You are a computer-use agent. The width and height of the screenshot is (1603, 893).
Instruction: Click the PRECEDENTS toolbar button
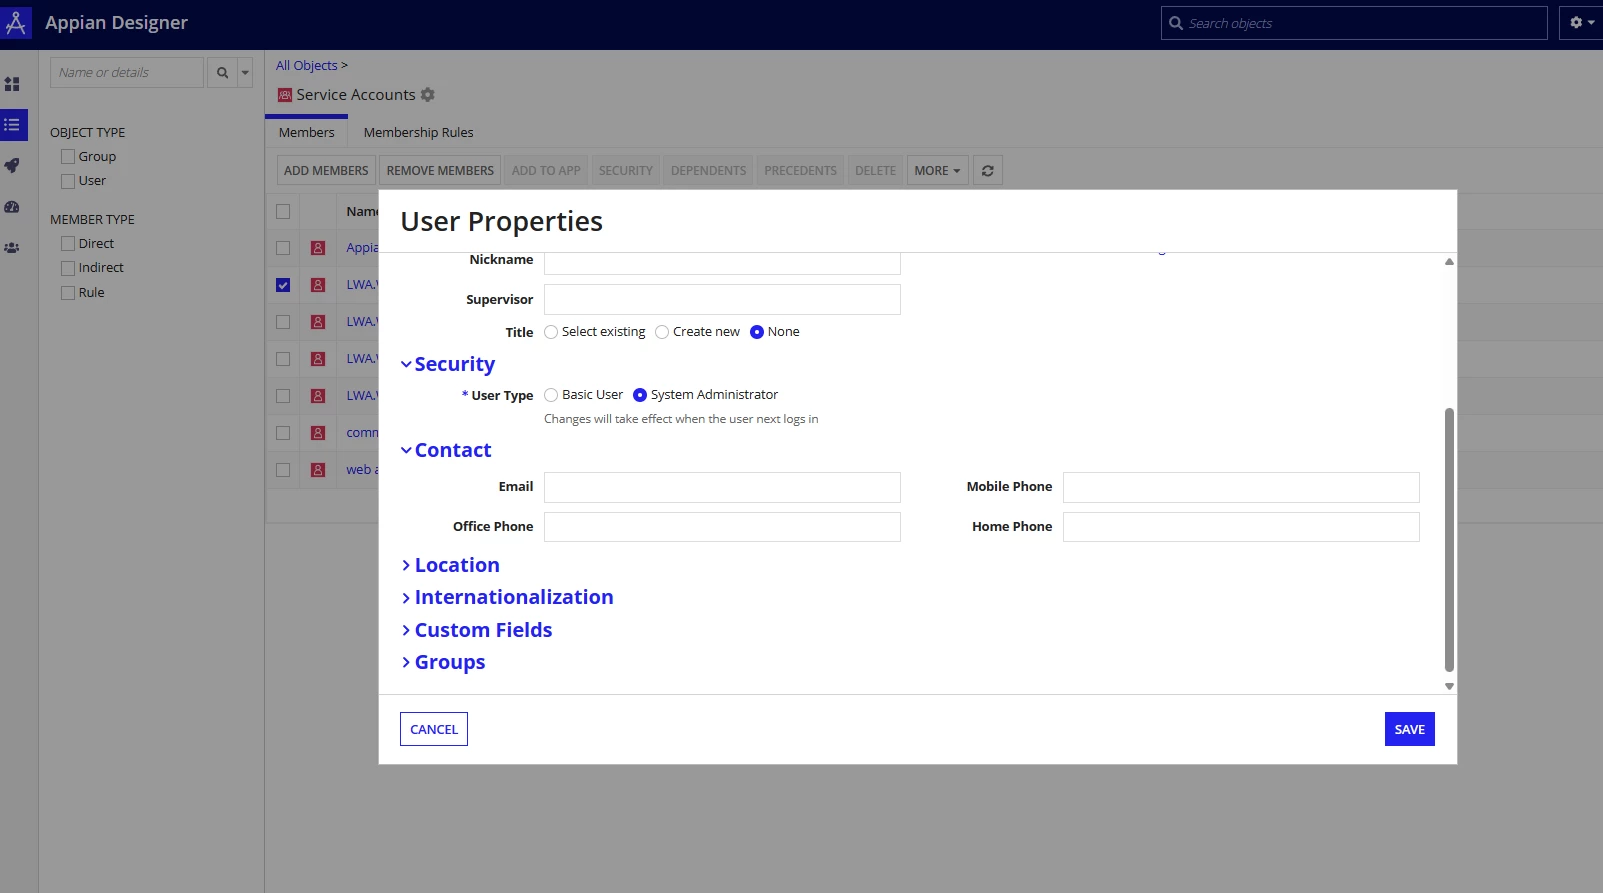pos(801,170)
